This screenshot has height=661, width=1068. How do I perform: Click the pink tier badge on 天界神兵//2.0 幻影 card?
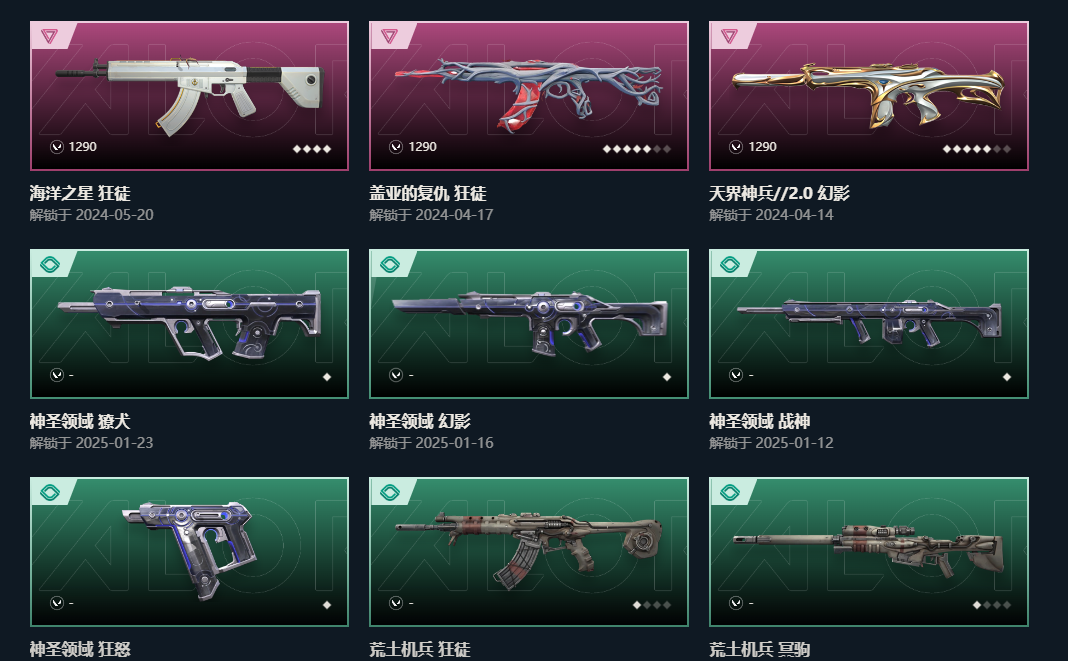click(x=729, y=35)
